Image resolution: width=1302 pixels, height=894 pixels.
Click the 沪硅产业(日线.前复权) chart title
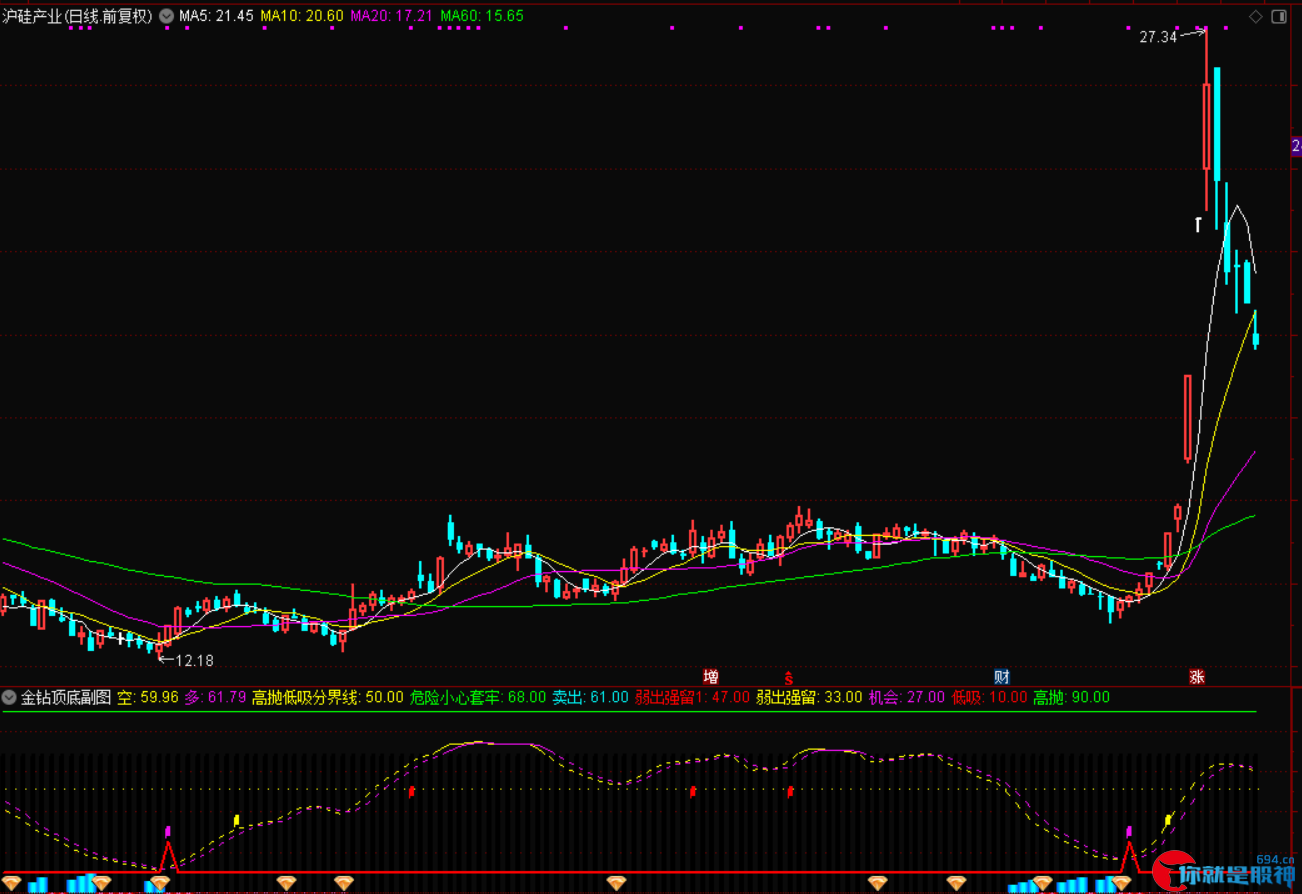(x=77, y=16)
